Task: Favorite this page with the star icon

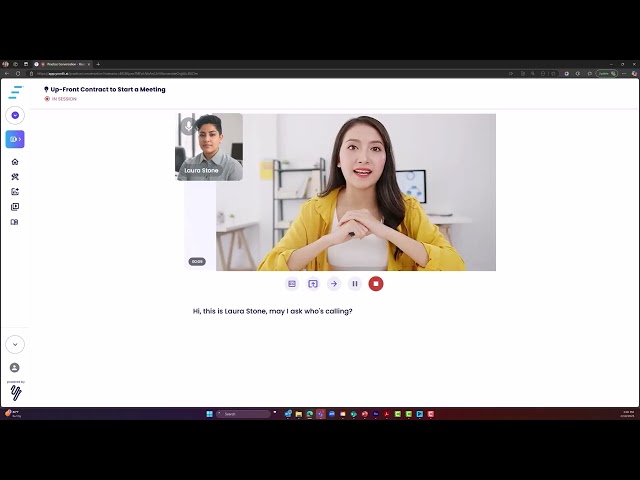Action: [x=553, y=73]
